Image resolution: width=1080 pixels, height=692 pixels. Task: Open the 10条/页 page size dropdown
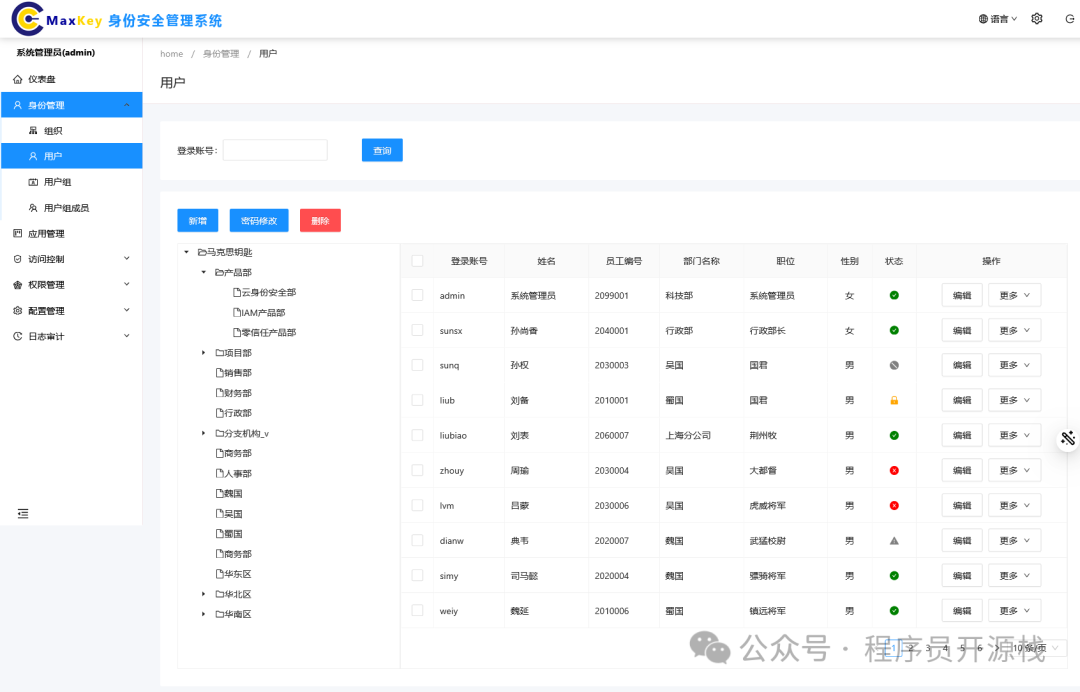point(1034,646)
